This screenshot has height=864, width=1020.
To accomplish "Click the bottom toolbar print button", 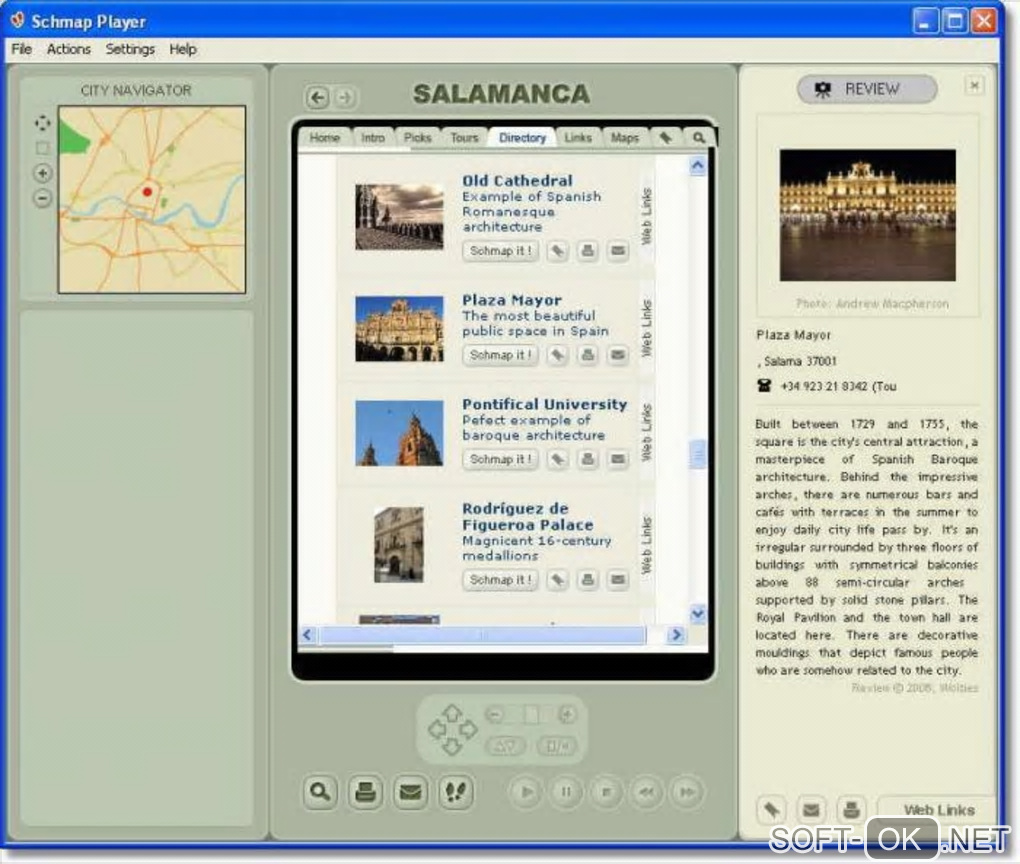I will point(365,792).
